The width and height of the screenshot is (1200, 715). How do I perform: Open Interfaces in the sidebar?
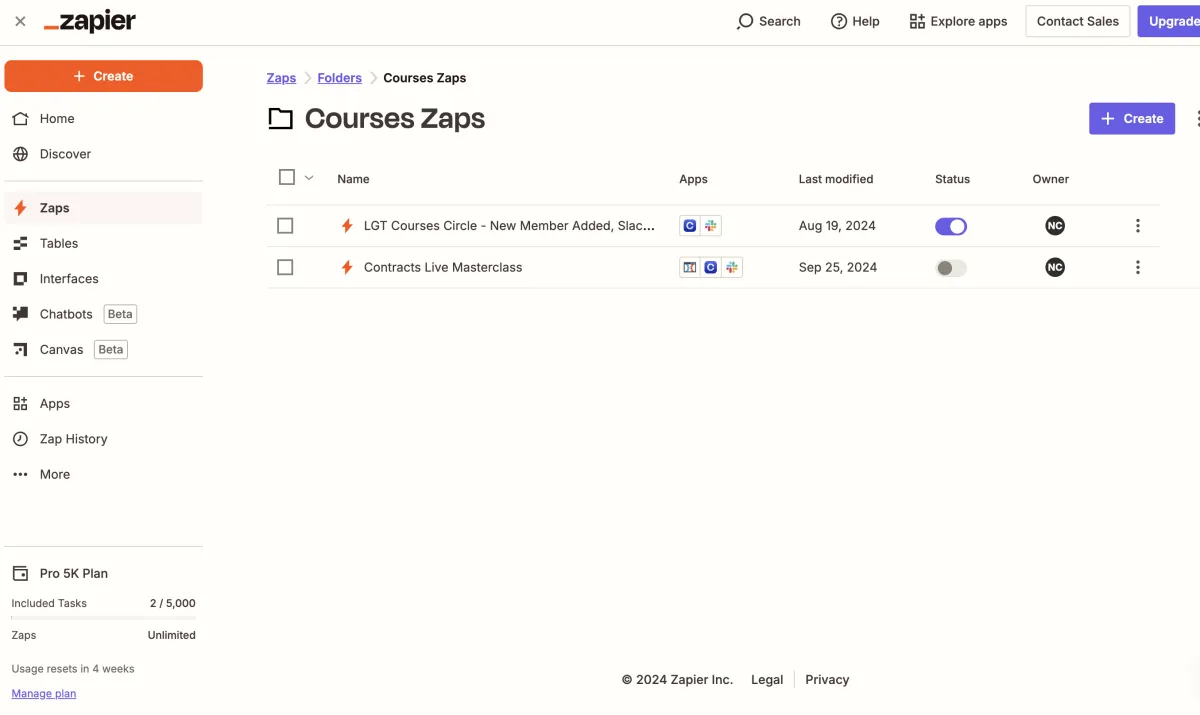click(x=104, y=279)
